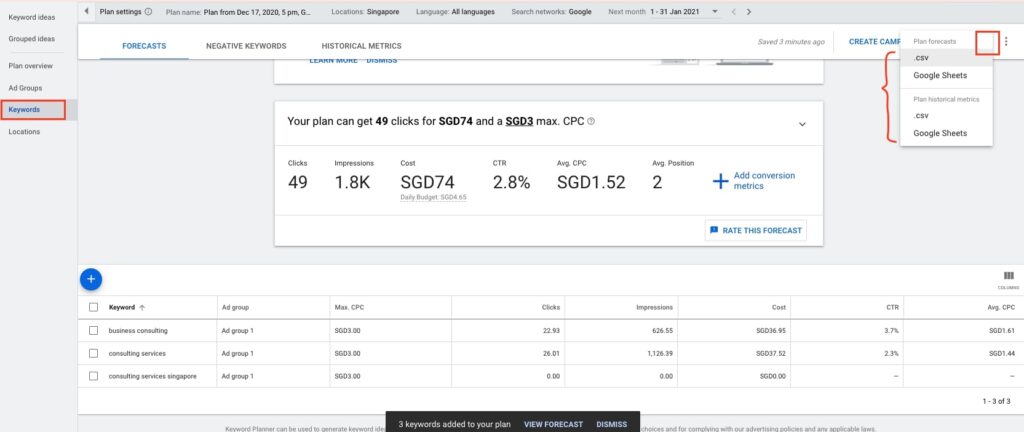
Task: Choose Google Sheets under Plan historical metrics
Action: pos(946,133)
